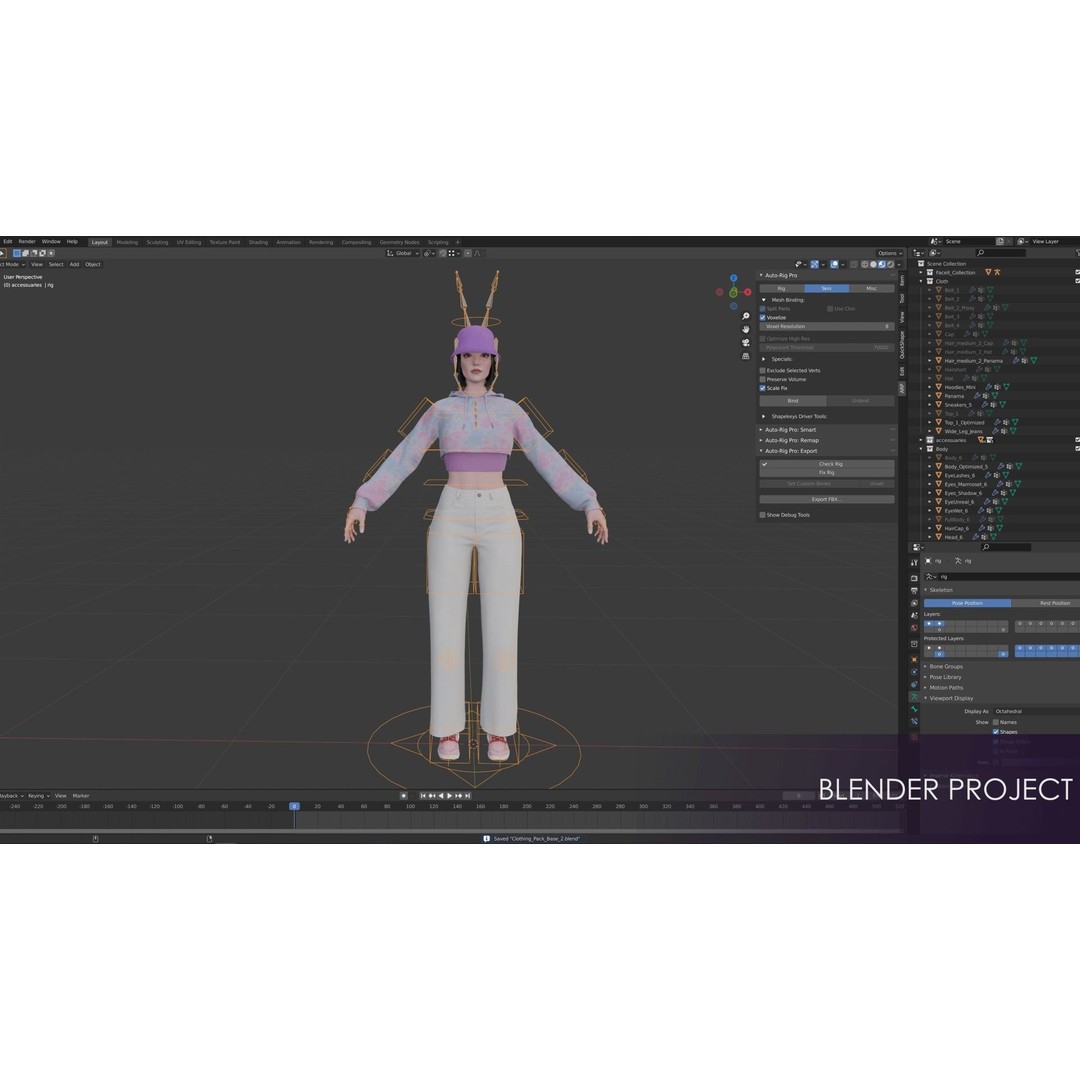Open Bone Constraints properties tab icon

point(914,721)
